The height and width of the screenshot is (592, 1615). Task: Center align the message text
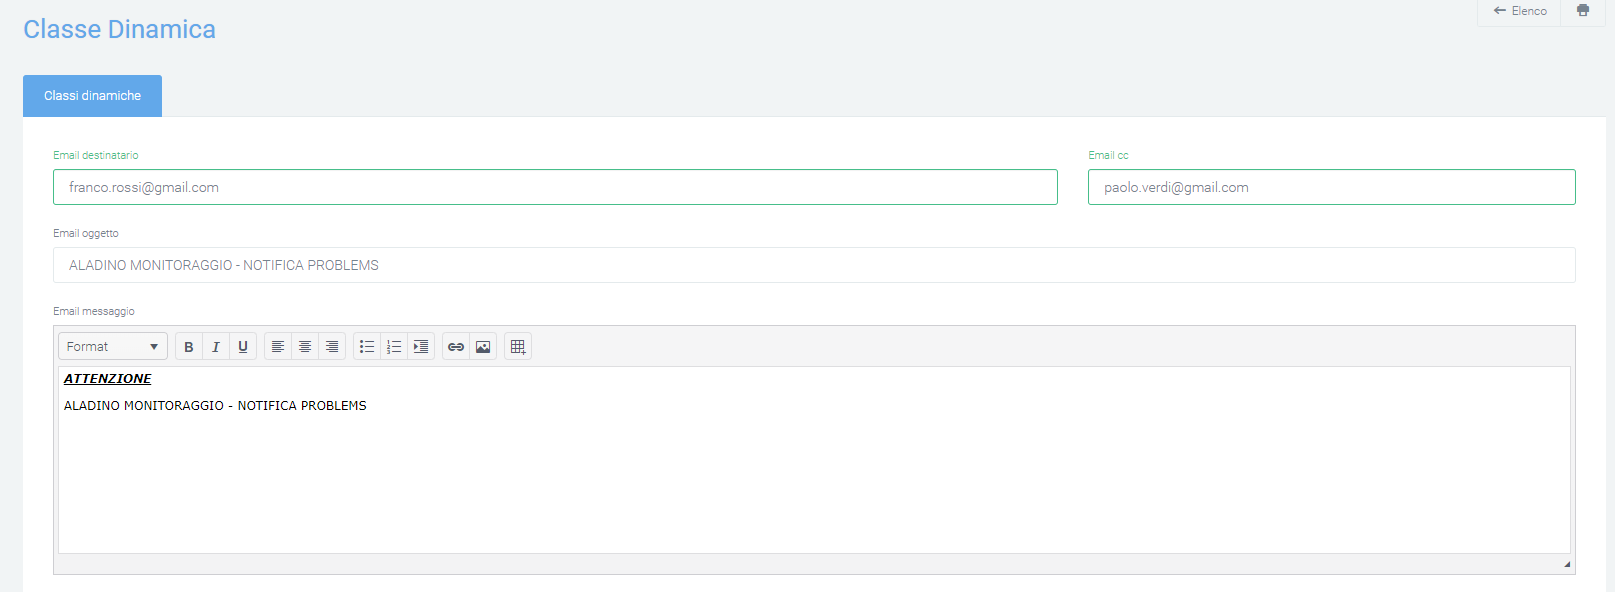coord(305,347)
